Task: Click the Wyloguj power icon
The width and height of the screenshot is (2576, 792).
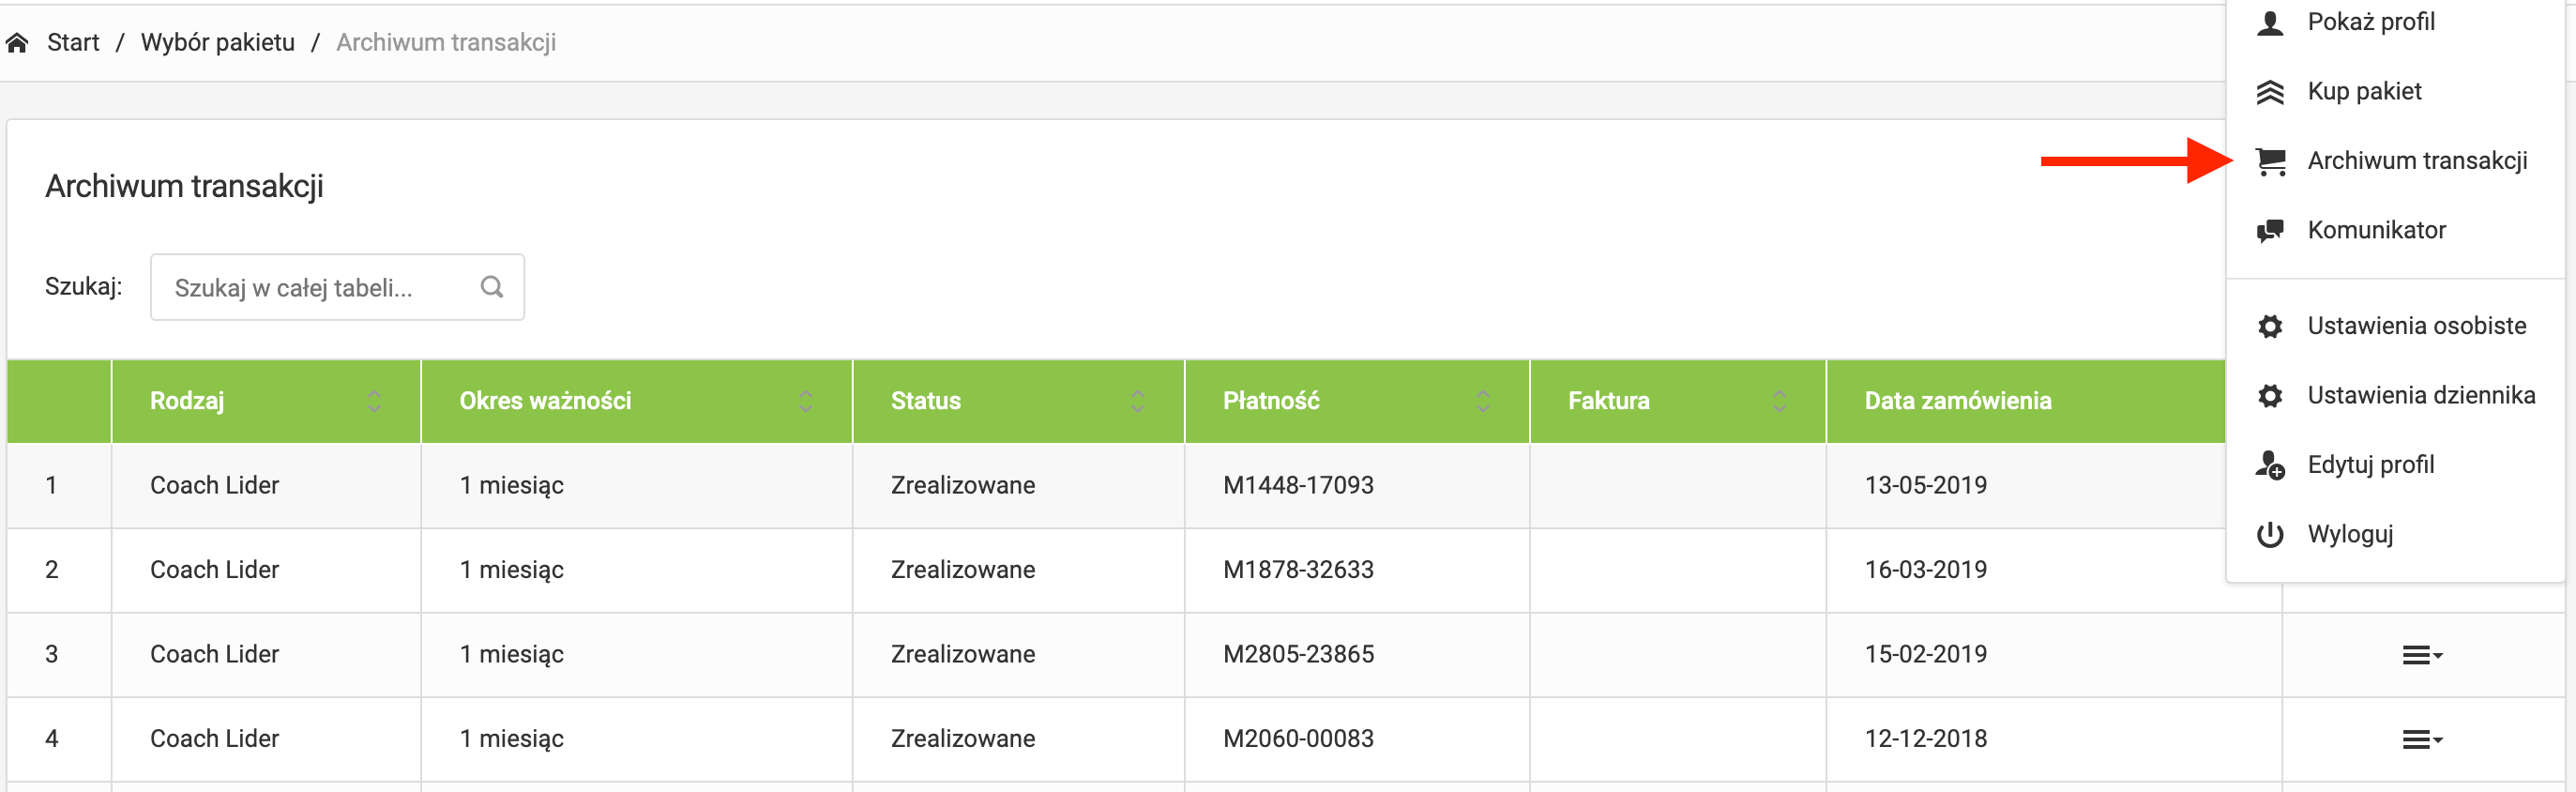Action: pyautogui.click(x=2270, y=534)
